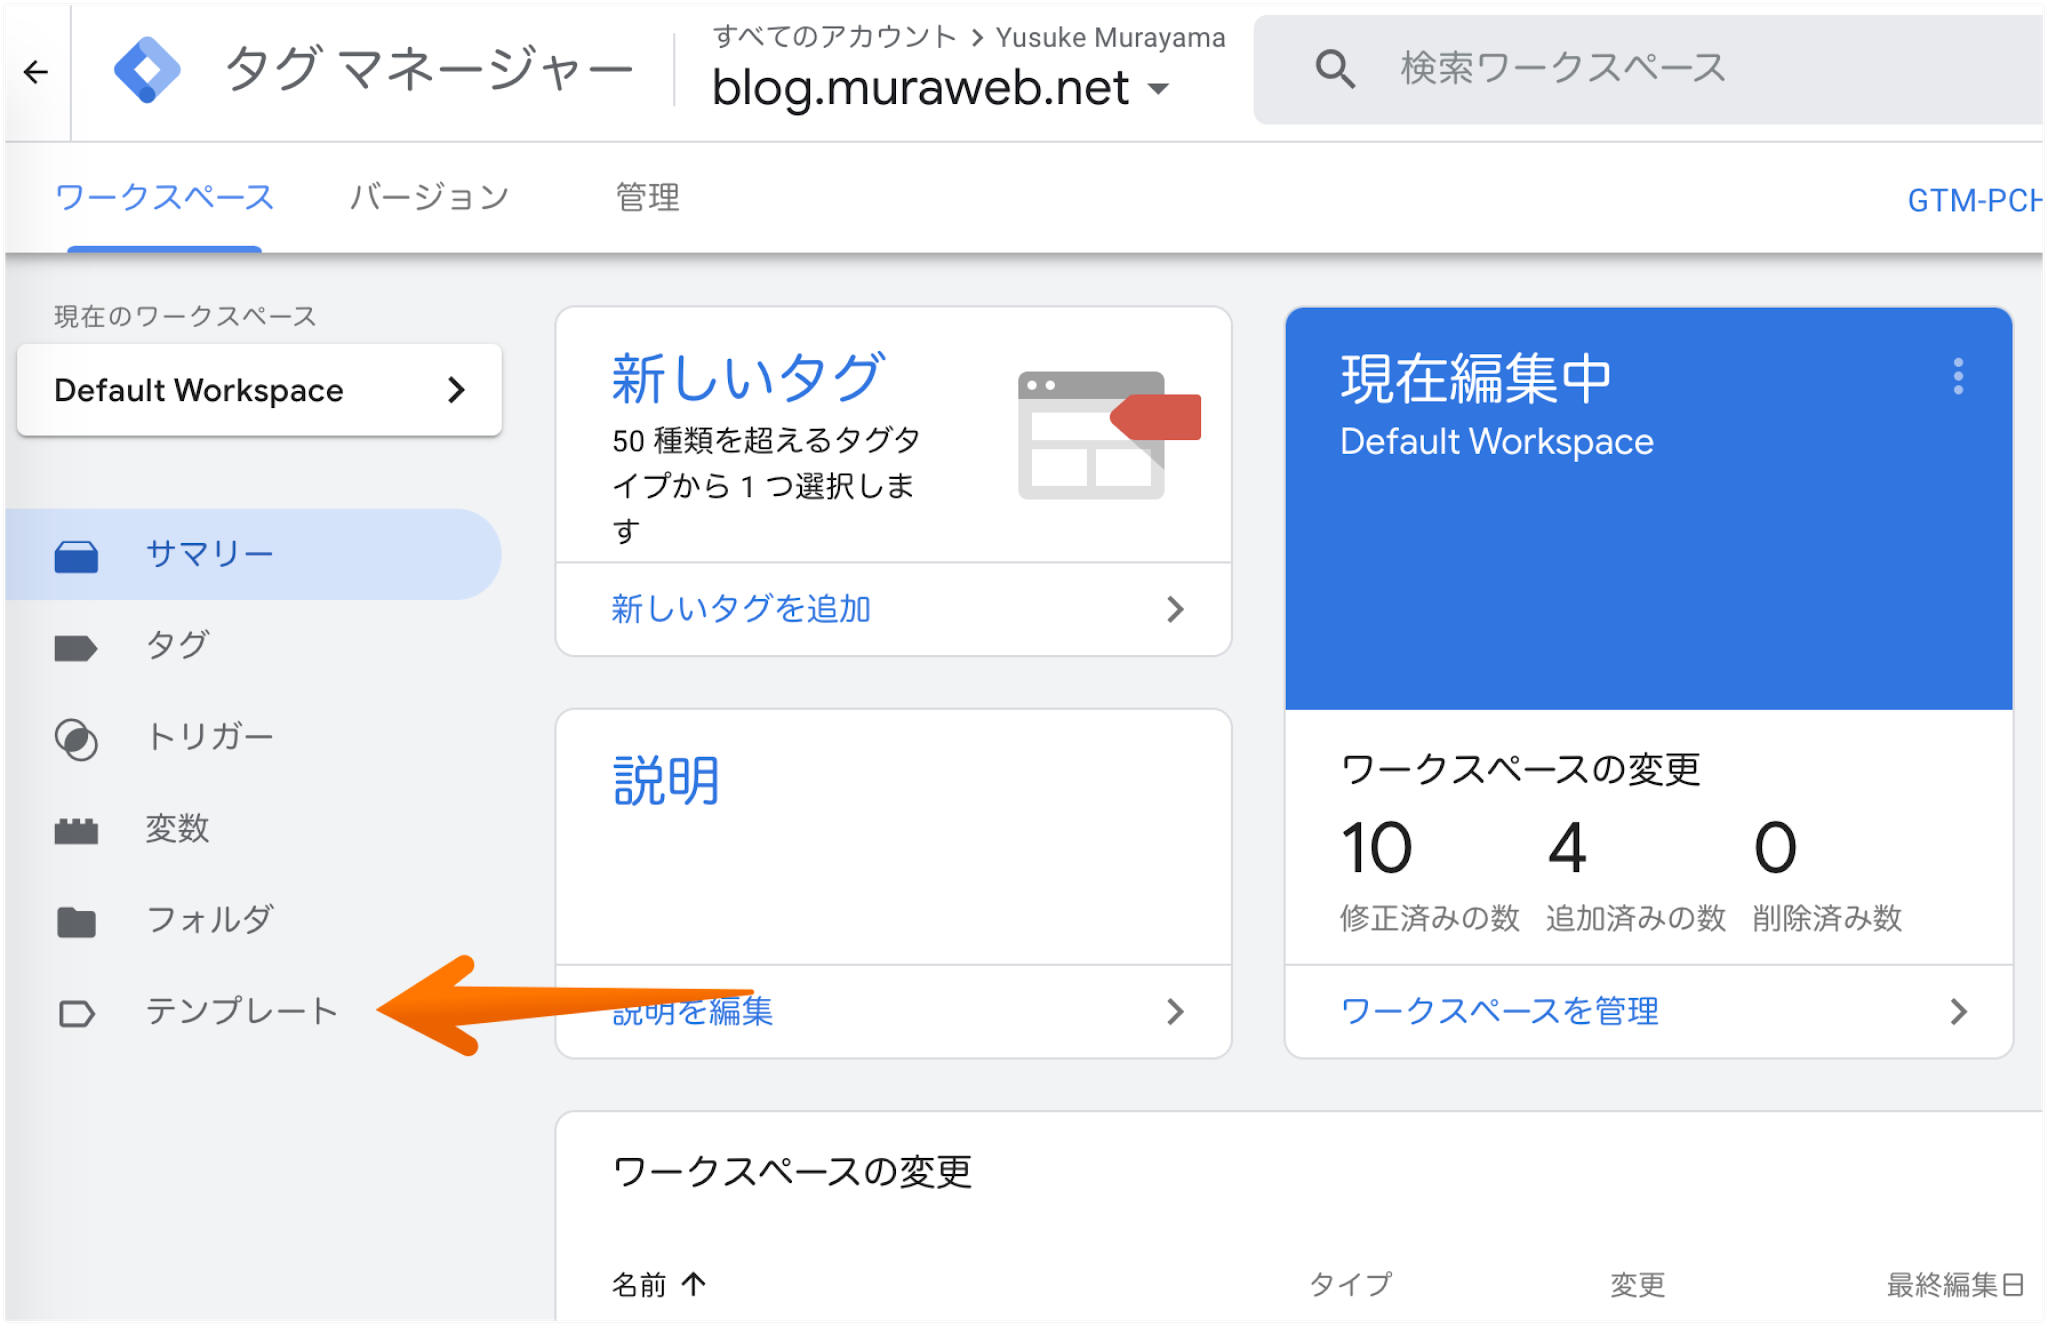Click the テンプレート outline tag icon
2048x1326 pixels.
(x=76, y=1014)
